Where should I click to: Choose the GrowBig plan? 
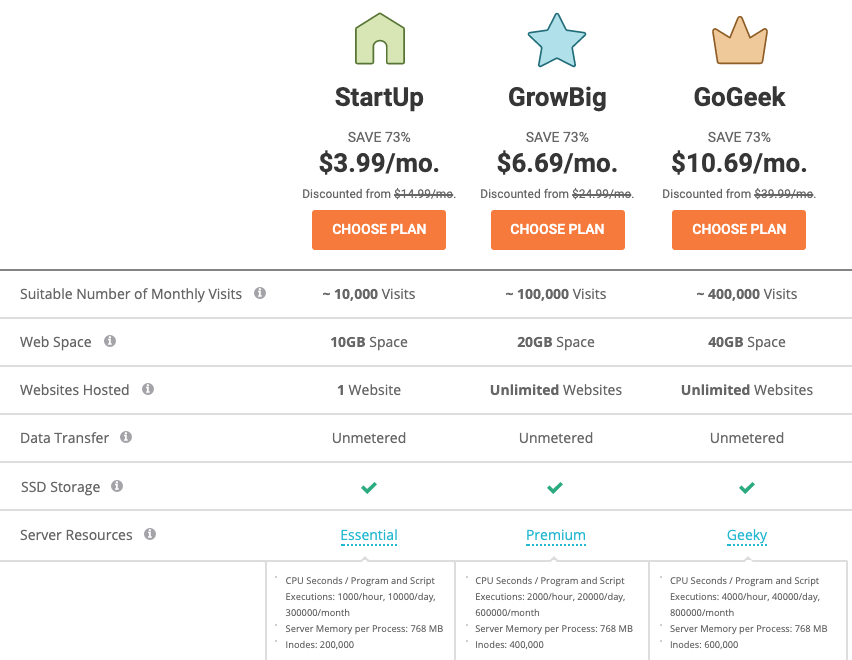[x=557, y=229]
